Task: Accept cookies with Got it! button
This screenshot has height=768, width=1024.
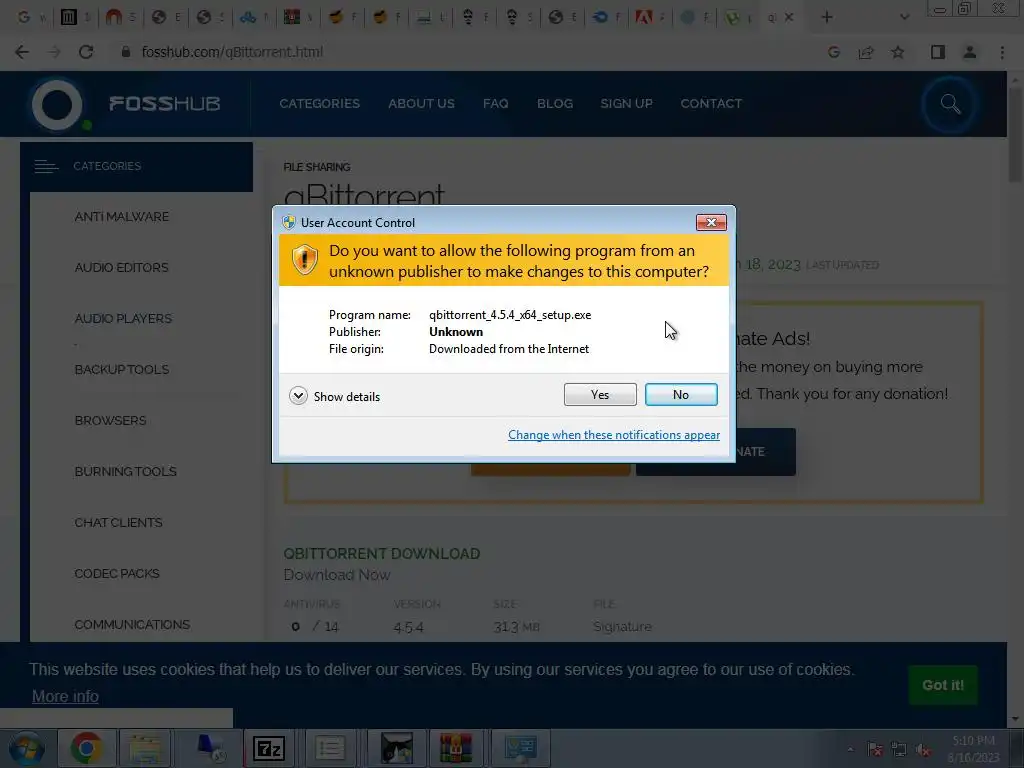Action: tap(942, 685)
